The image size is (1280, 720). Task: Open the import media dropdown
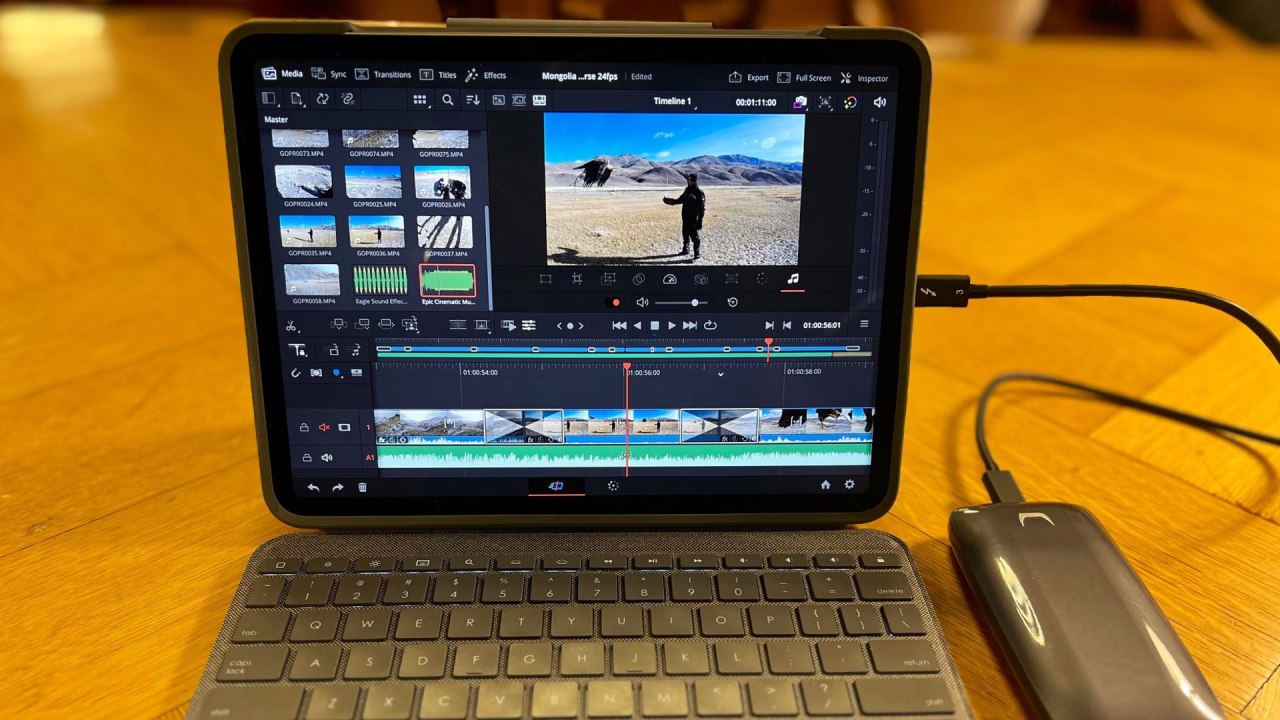pyautogui.click(x=297, y=98)
